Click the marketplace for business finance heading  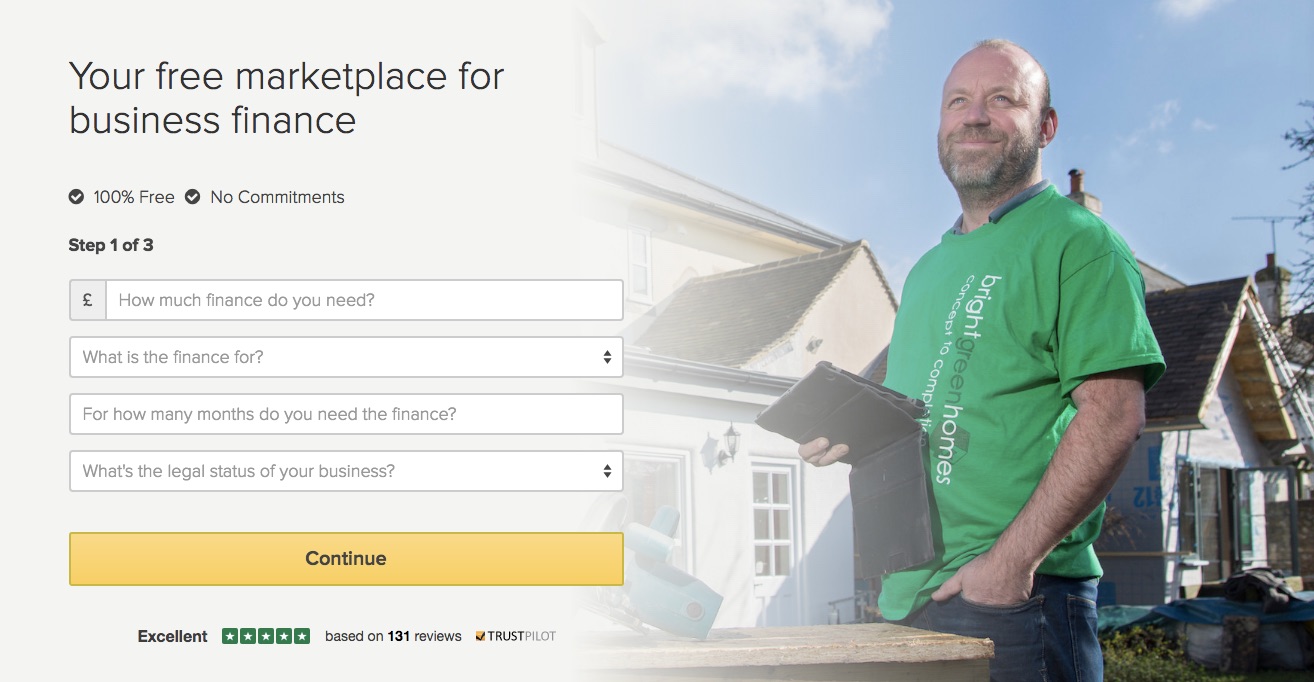[x=287, y=98]
